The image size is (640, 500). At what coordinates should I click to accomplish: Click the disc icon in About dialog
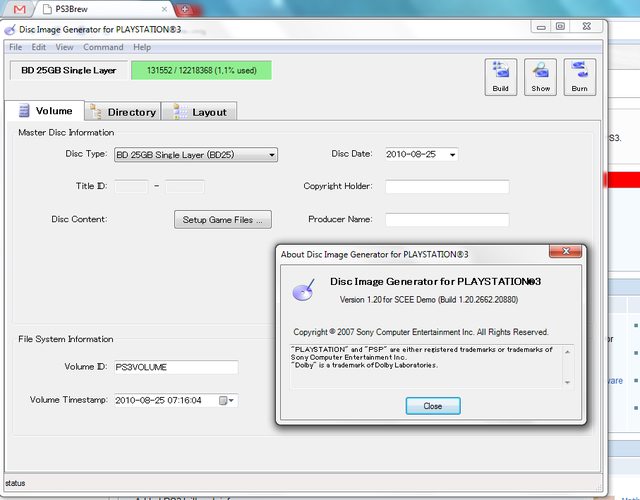tap(302, 291)
